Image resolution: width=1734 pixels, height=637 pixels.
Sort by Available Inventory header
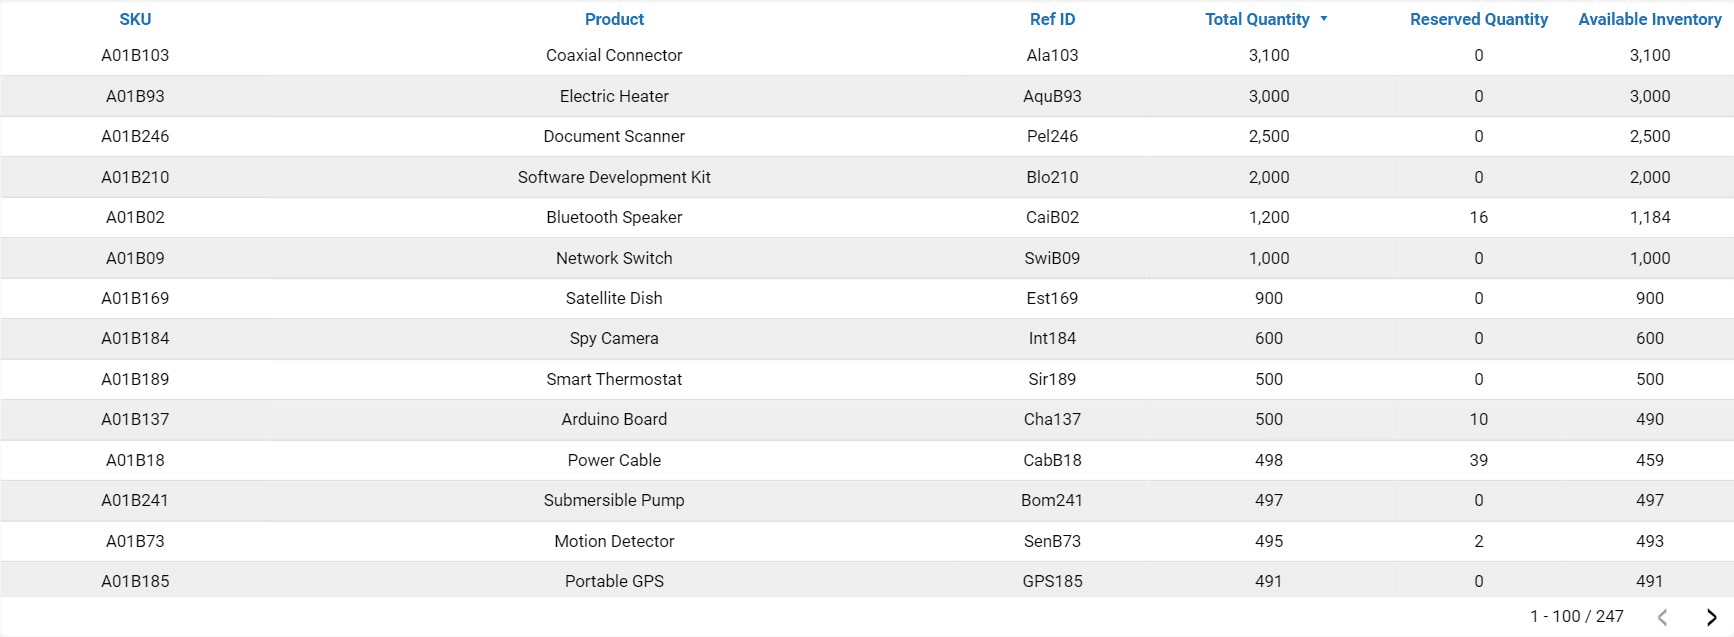1649,19
